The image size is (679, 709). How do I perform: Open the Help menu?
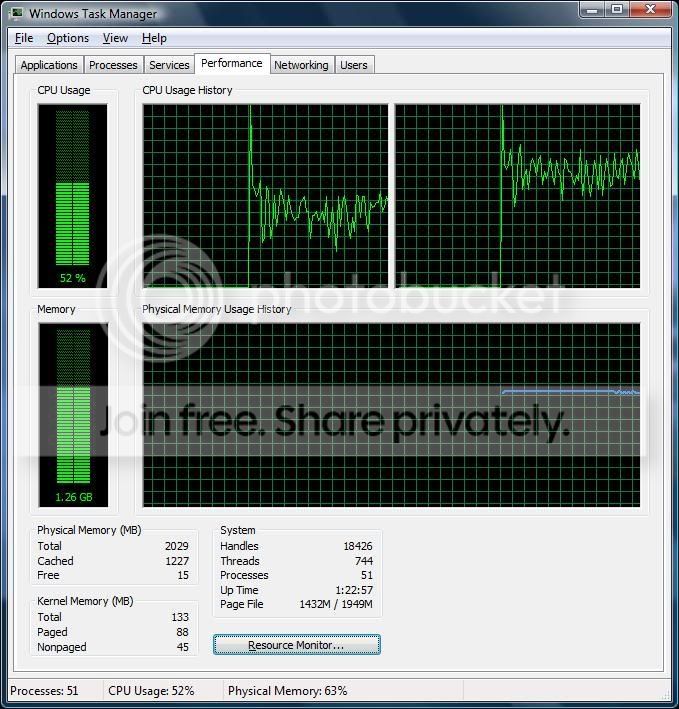[154, 38]
